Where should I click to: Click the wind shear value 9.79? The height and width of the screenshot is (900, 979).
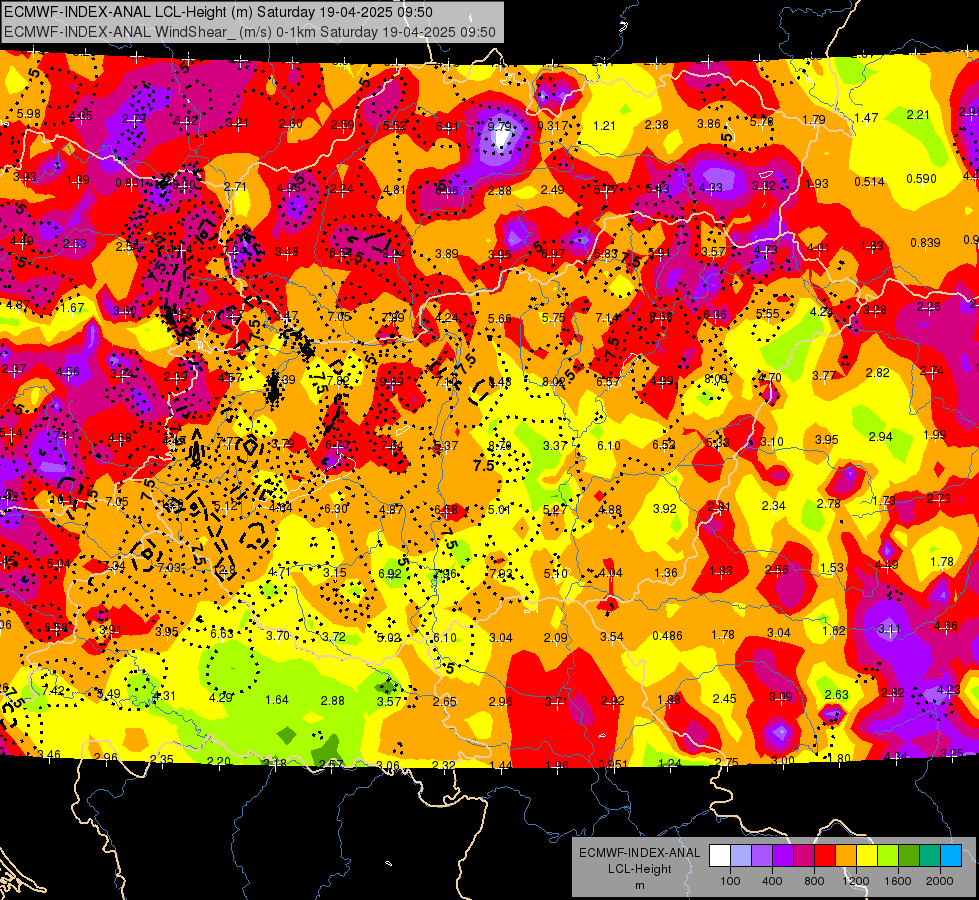pos(499,127)
